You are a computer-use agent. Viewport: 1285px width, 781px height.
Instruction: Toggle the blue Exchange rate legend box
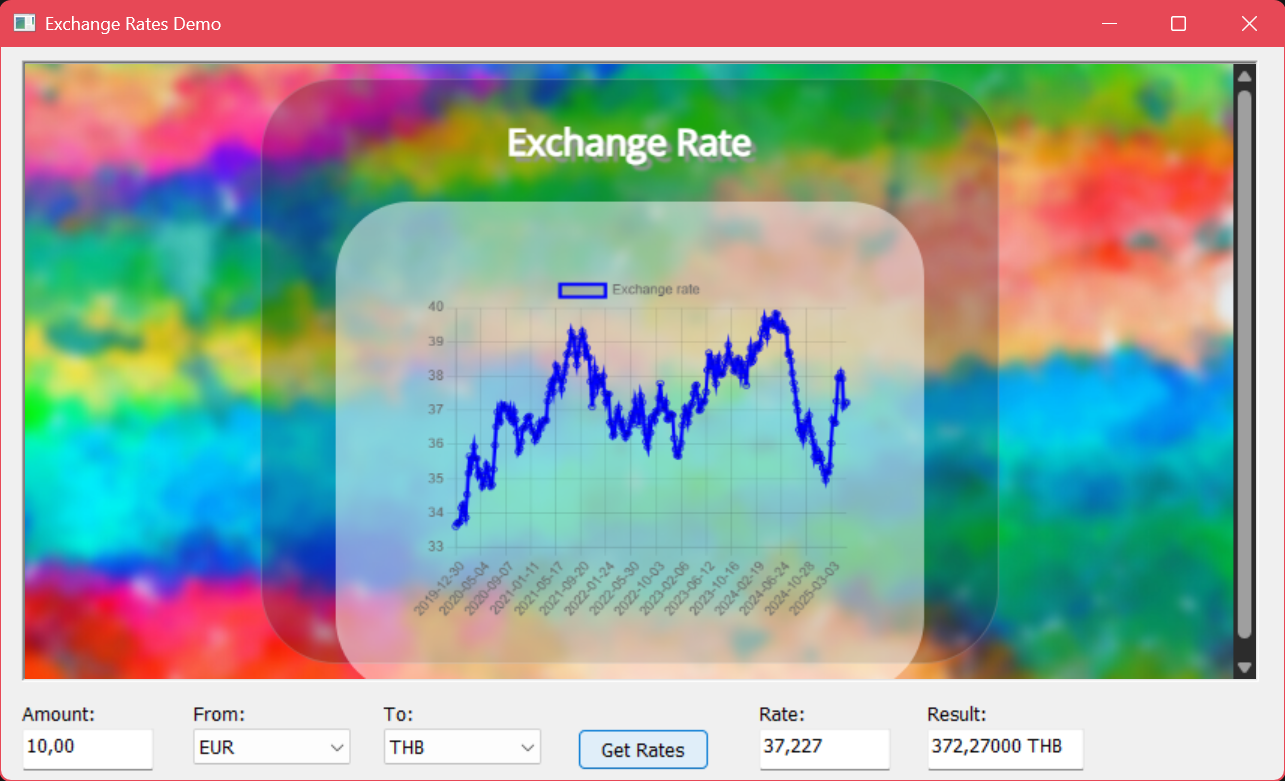point(582,290)
